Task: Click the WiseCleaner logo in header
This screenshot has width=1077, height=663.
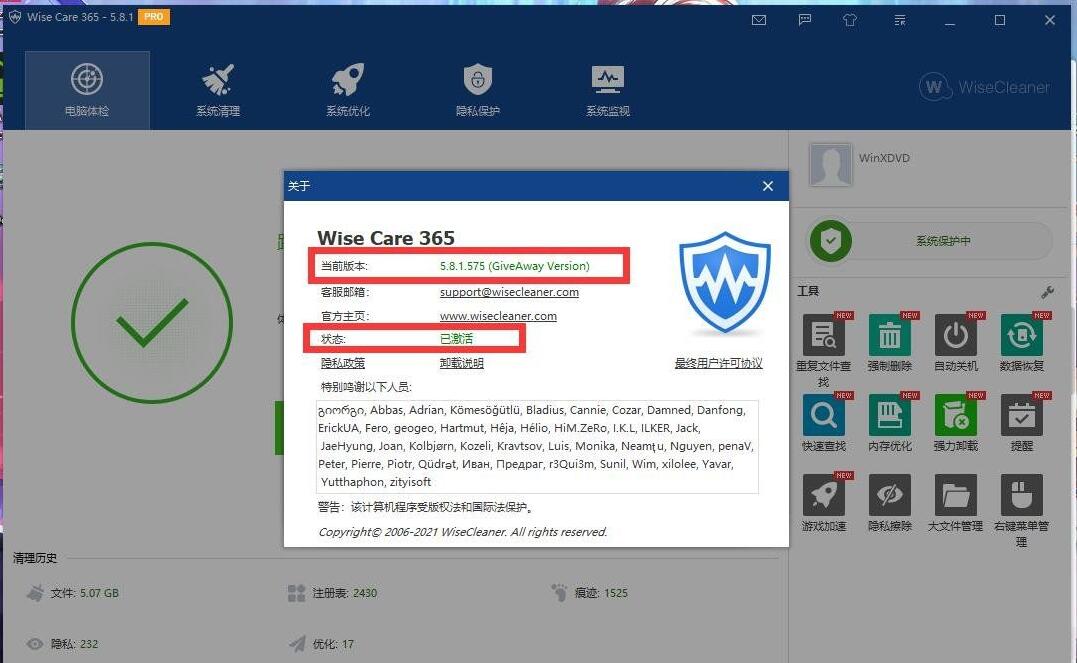Action: pyautogui.click(x=984, y=87)
